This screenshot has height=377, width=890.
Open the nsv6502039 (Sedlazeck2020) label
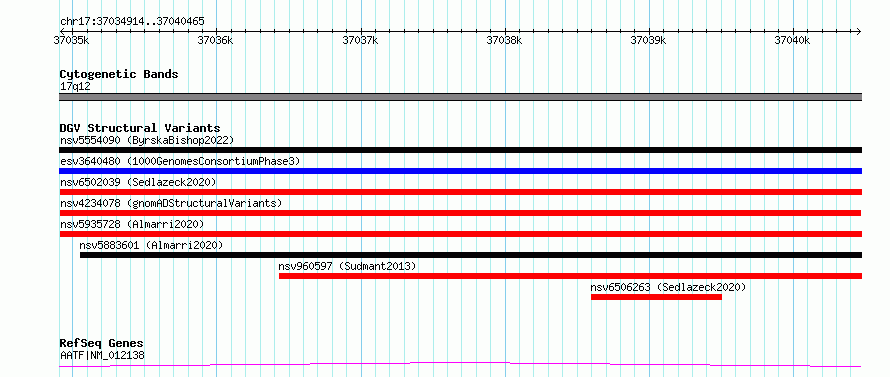tap(138, 182)
